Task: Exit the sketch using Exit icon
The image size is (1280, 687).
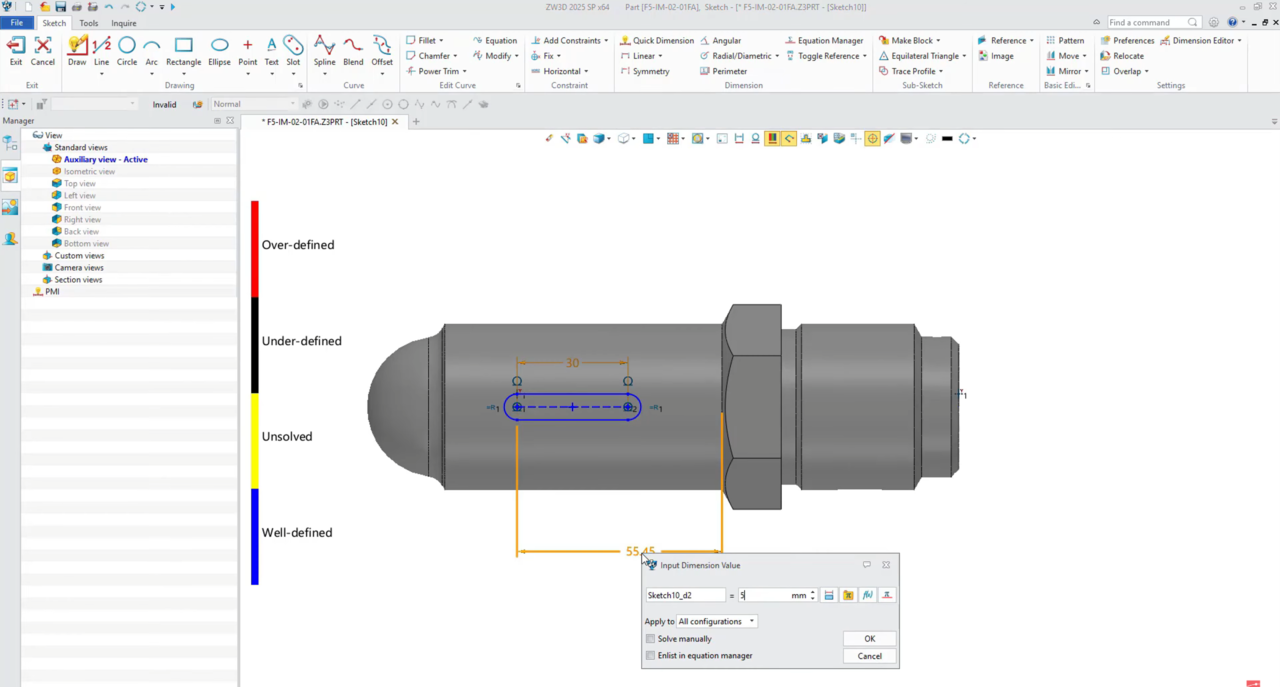Action: click(16, 46)
